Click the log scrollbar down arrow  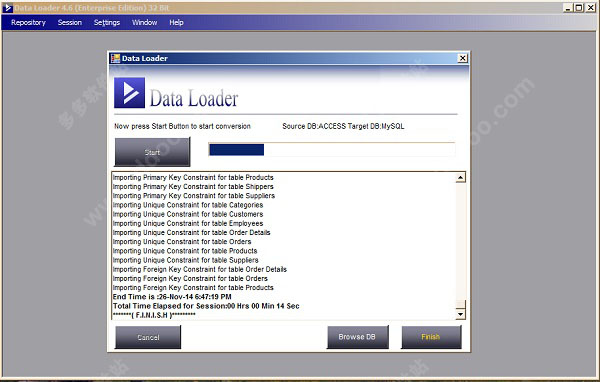point(460,314)
